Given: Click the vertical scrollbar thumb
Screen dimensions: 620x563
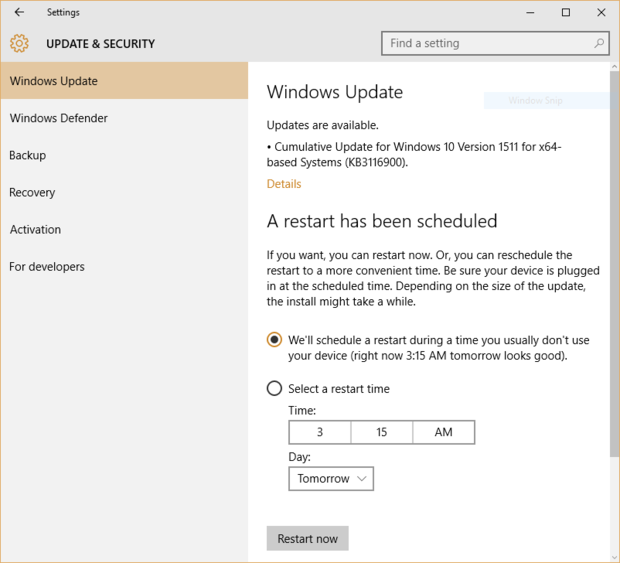Looking at the screenshot, I should coord(614,264).
